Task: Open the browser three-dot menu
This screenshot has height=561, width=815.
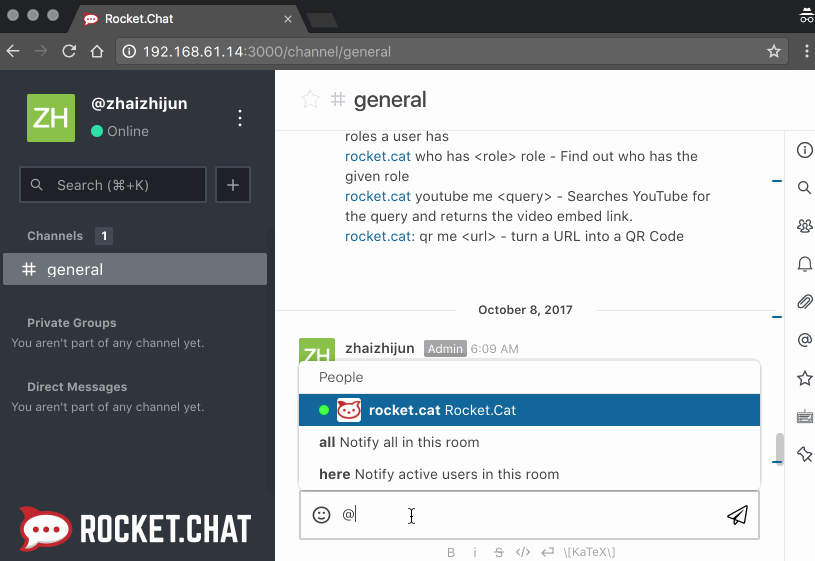Action: tap(806, 51)
